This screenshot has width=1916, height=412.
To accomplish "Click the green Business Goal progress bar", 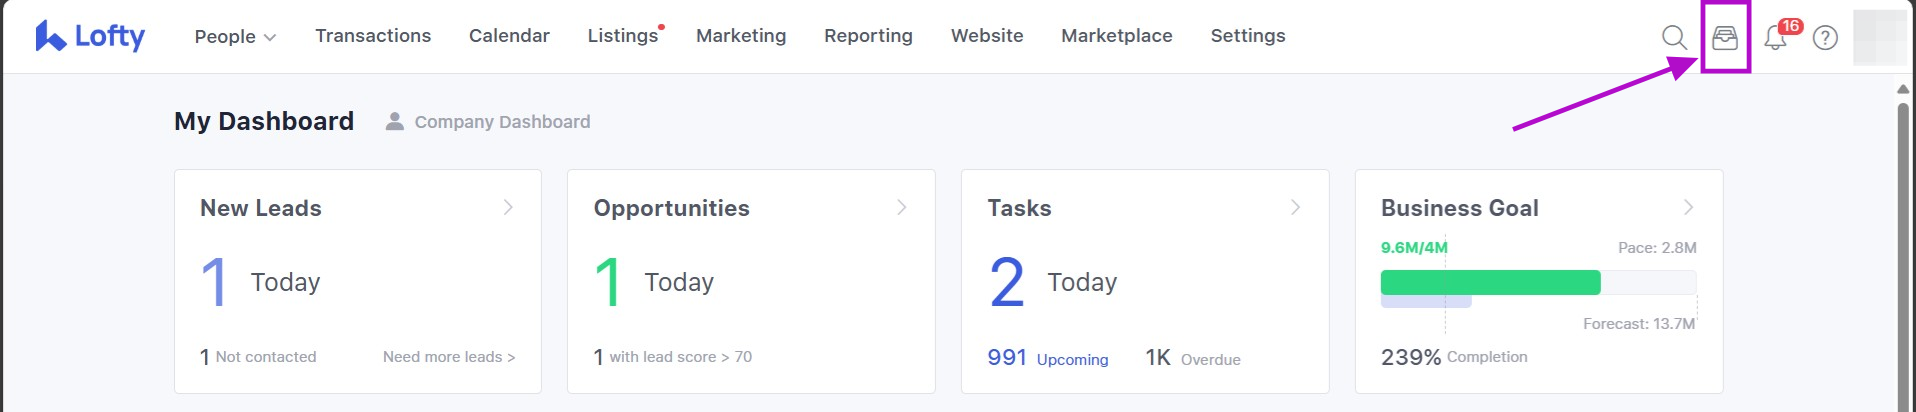I will click(x=1490, y=282).
